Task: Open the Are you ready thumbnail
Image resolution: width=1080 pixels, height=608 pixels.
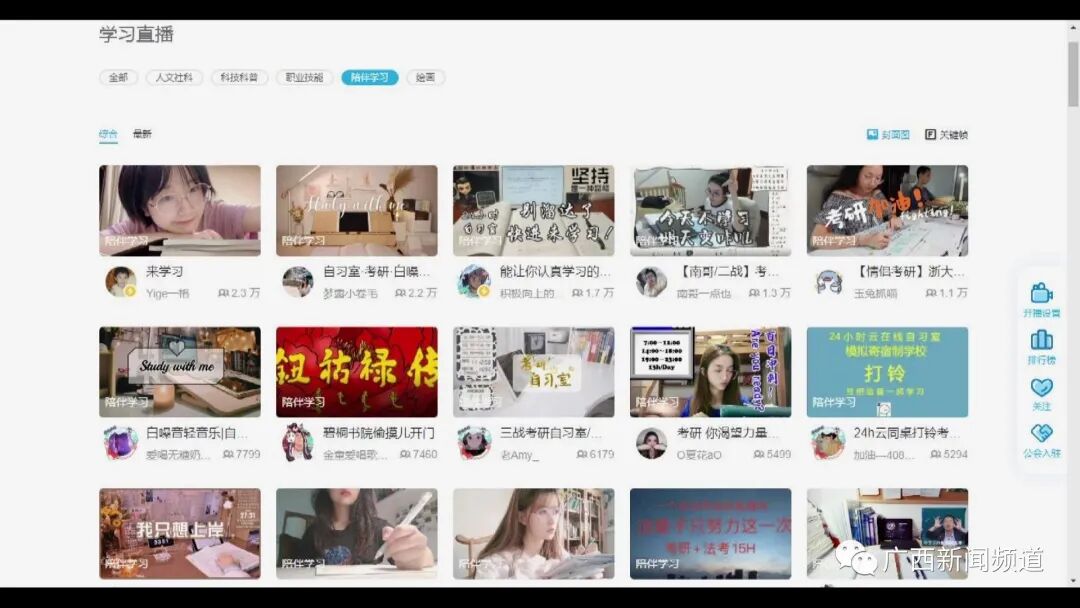Action: pyautogui.click(x=711, y=372)
